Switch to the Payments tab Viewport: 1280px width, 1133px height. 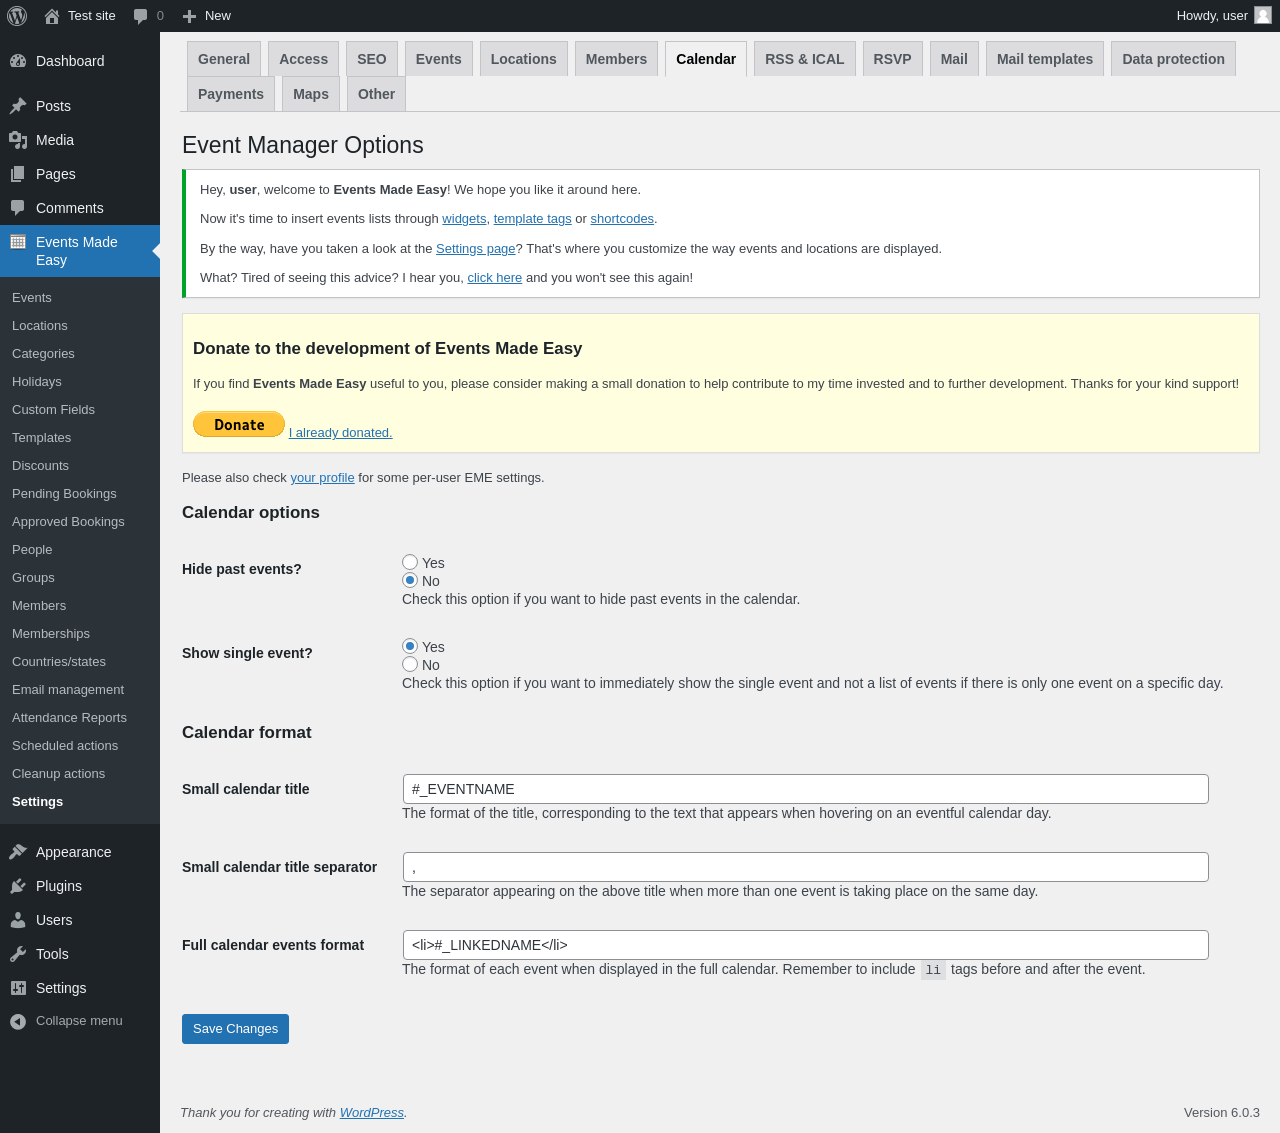(231, 94)
